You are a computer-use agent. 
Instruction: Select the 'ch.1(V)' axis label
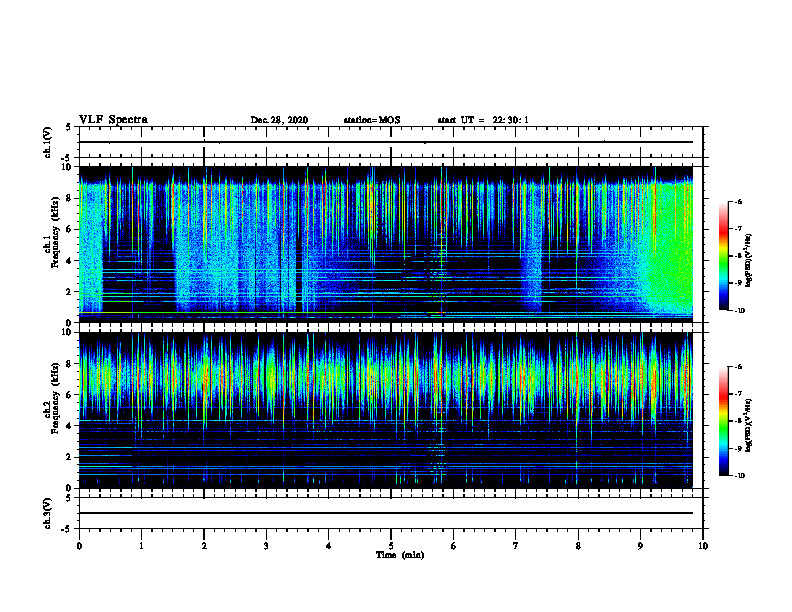[47, 142]
